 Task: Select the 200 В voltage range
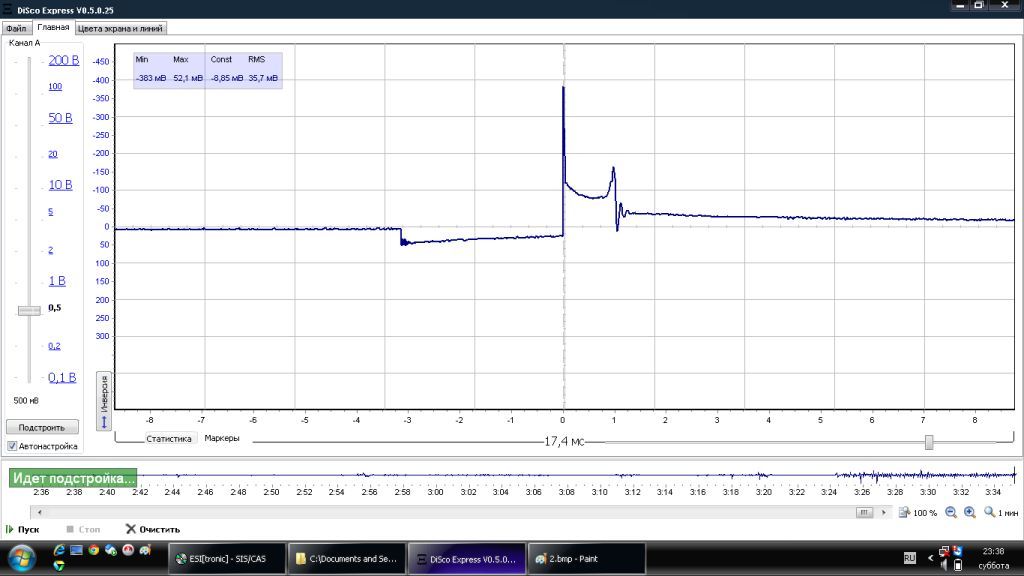point(63,60)
